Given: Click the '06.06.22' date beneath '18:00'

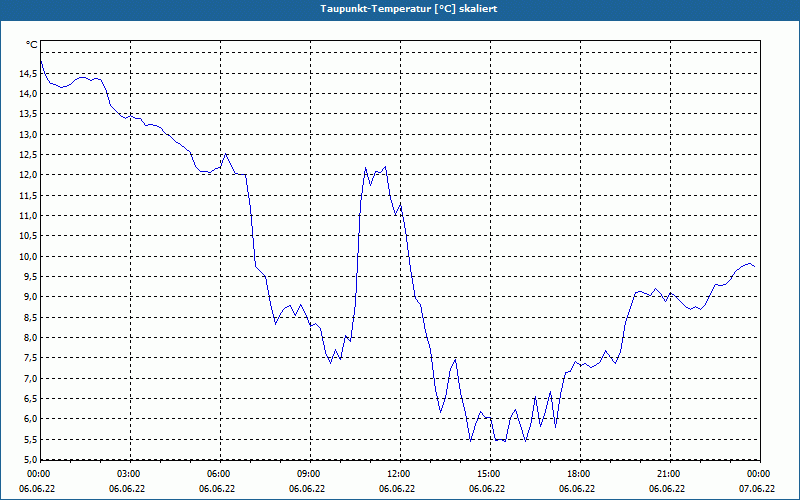Looking at the screenshot, I should coord(577,489).
